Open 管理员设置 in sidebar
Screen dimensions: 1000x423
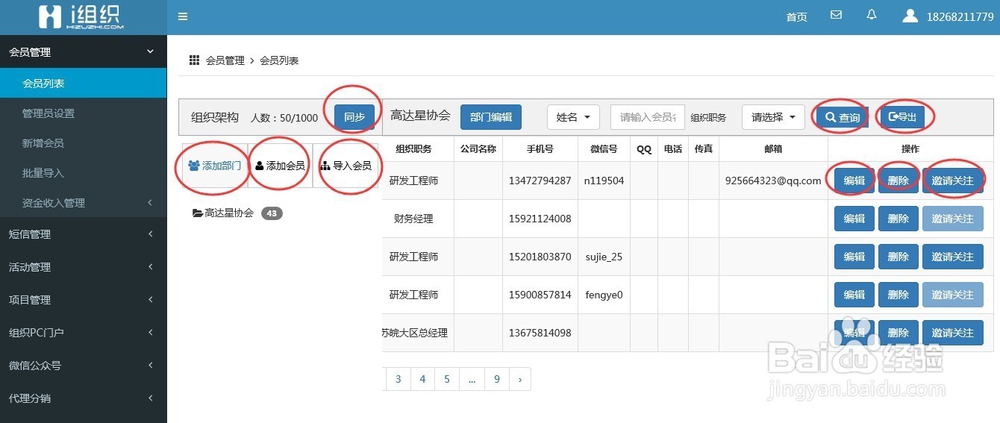click(x=83, y=113)
